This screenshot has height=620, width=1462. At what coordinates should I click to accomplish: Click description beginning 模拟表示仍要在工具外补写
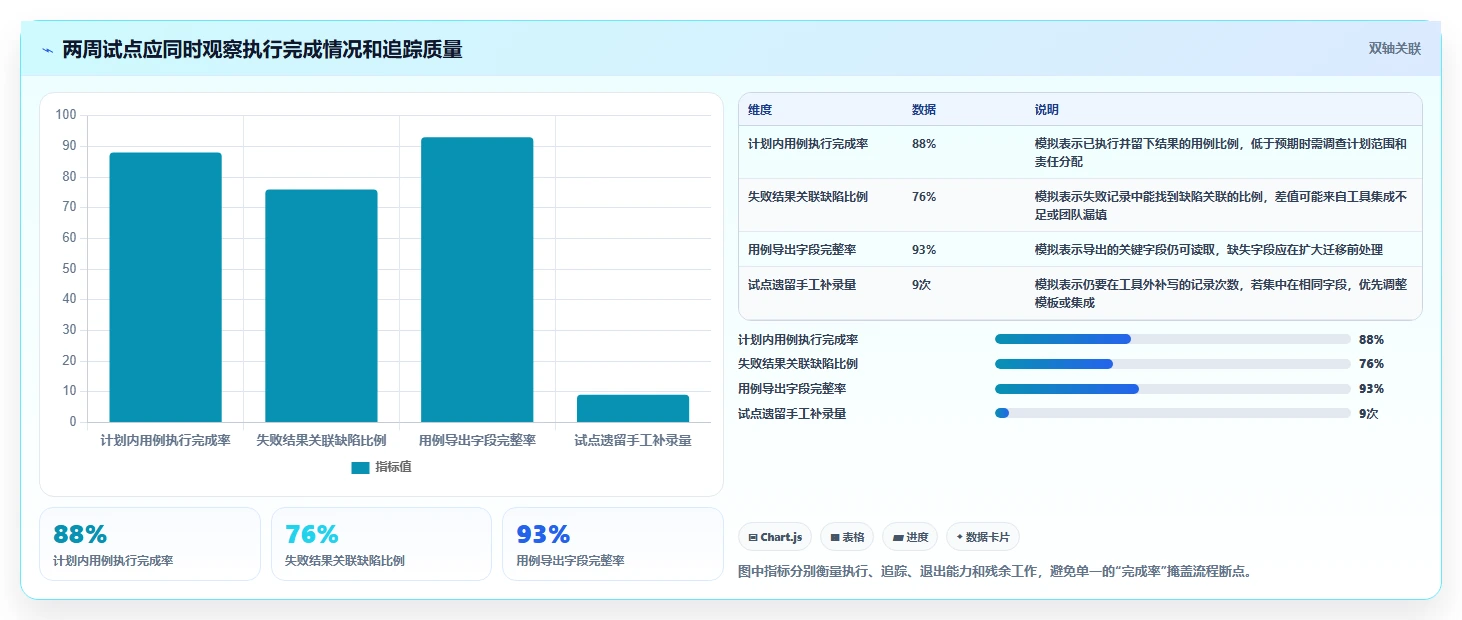tap(1221, 294)
